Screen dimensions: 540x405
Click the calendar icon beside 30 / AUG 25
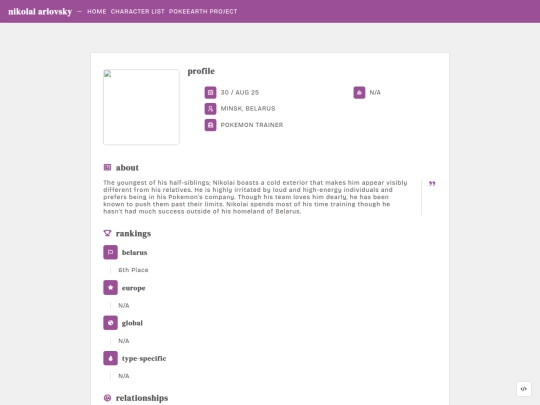210,92
